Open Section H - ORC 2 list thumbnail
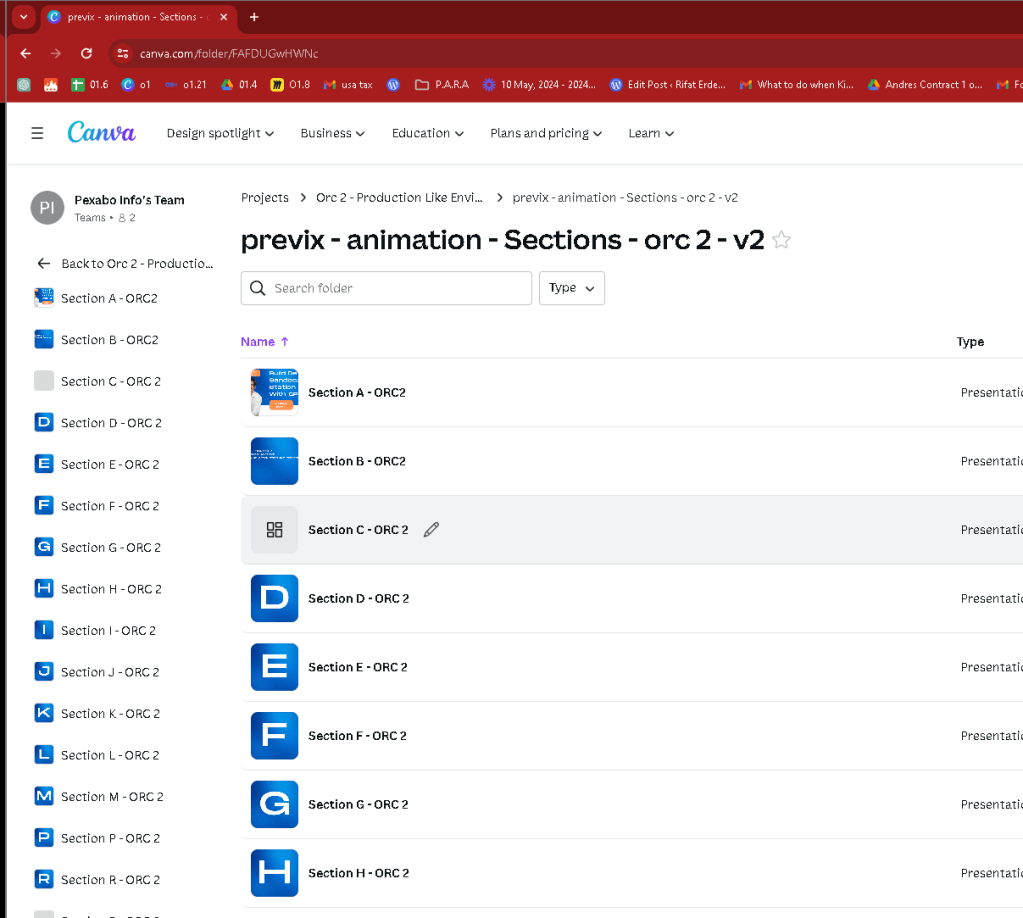Image resolution: width=1023 pixels, height=918 pixels. [x=275, y=873]
